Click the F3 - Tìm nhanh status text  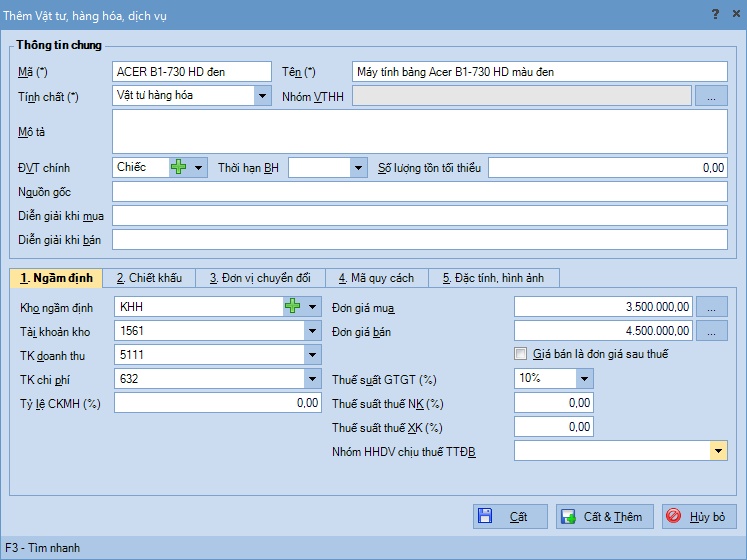coord(42,548)
